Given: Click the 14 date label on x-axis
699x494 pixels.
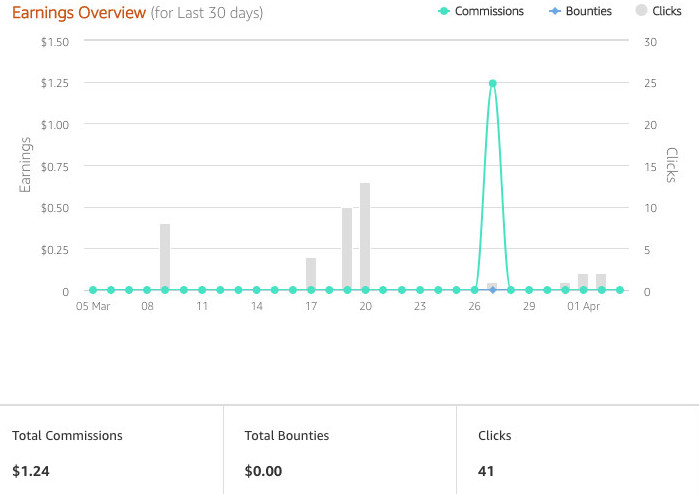Looking at the screenshot, I should [x=256, y=307].
